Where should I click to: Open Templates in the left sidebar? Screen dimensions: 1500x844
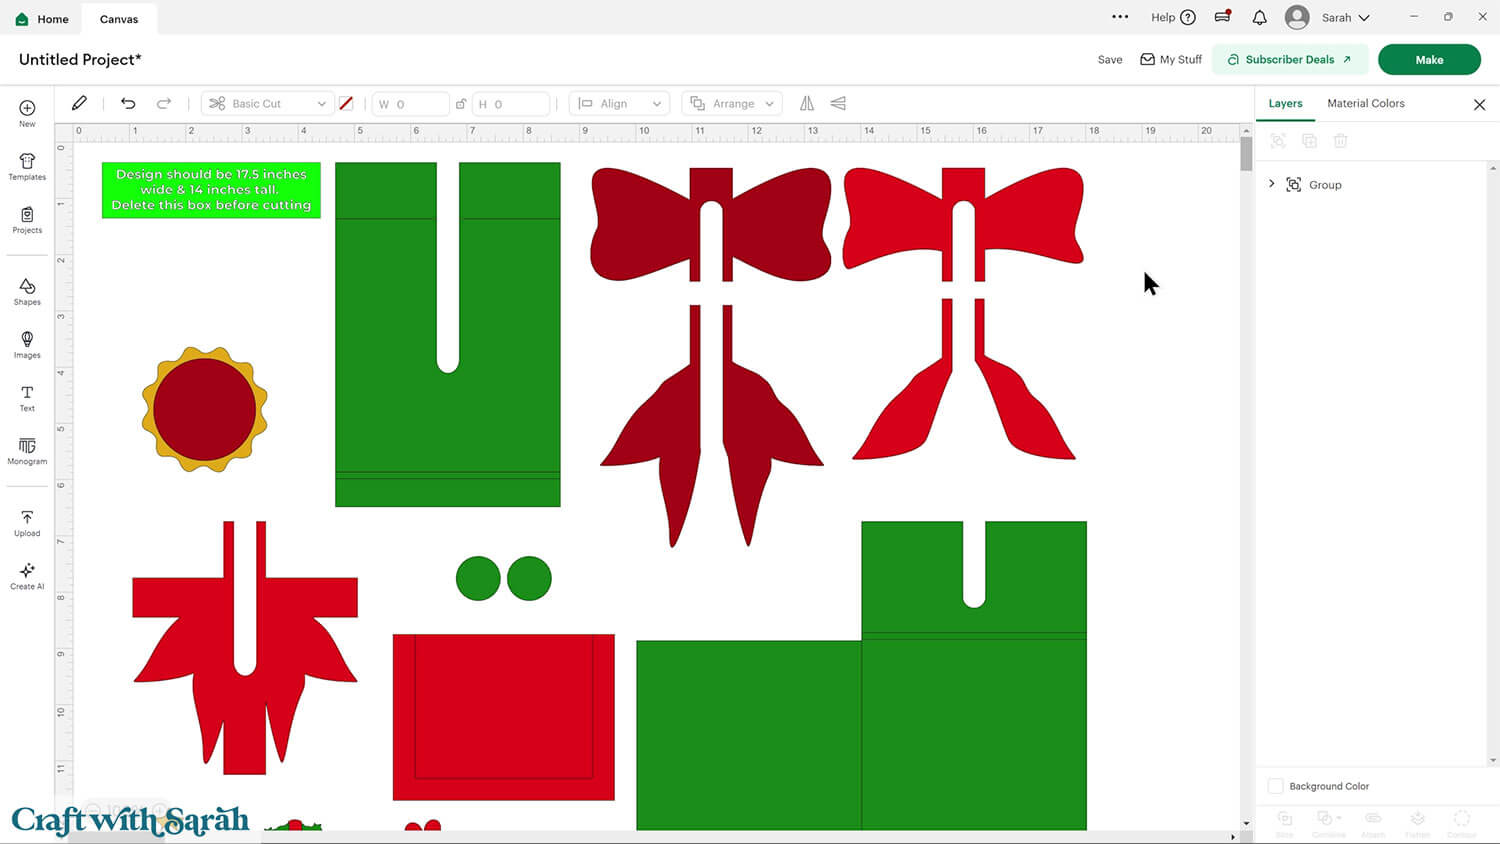pyautogui.click(x=27, y=167)
